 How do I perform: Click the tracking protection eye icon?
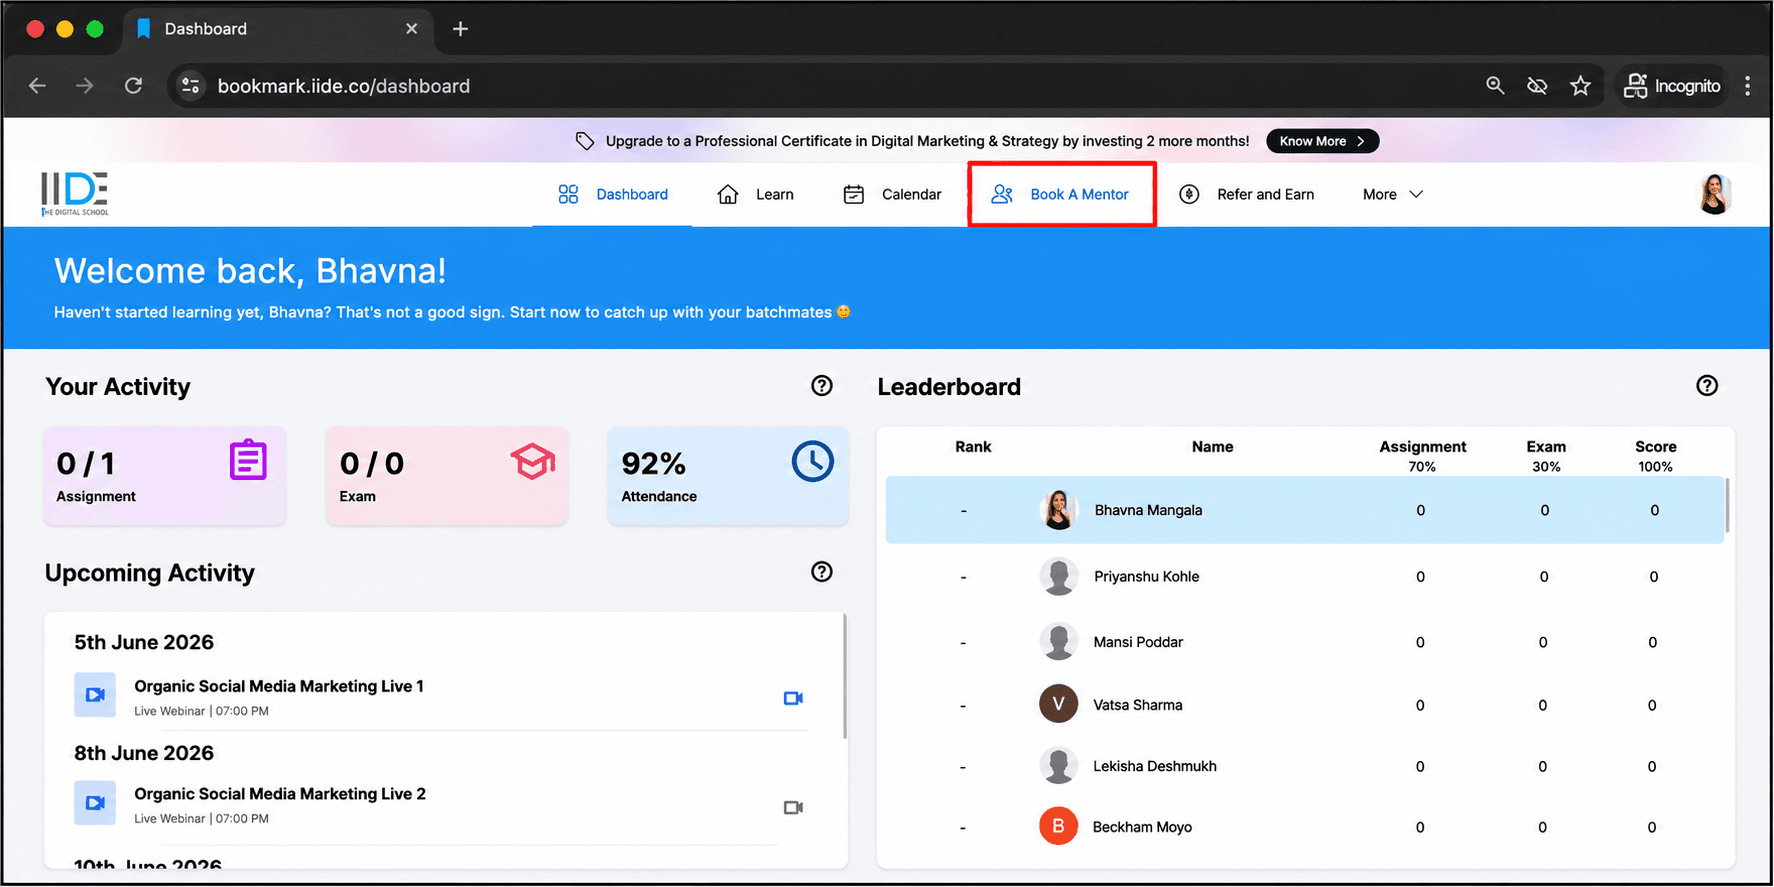click(x=1537, y=86)
